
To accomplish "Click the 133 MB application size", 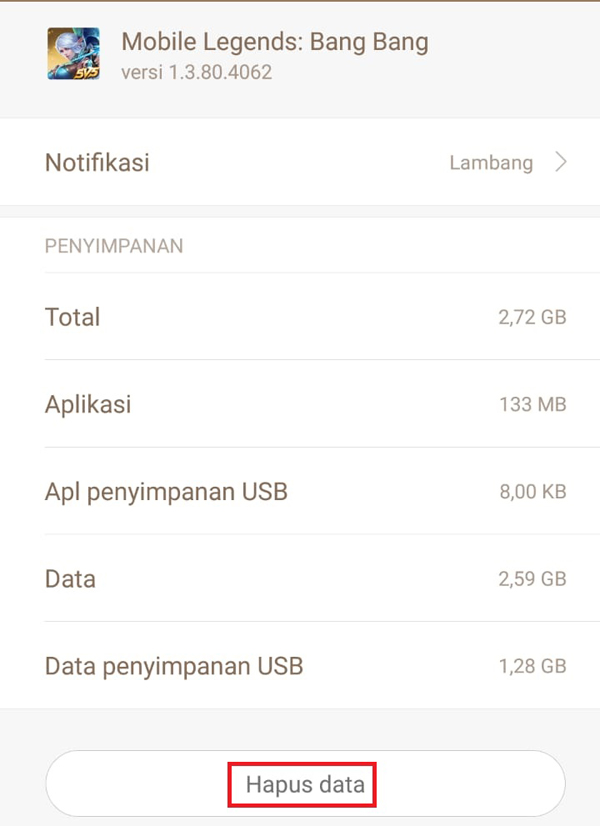I will tap(533, 405).
